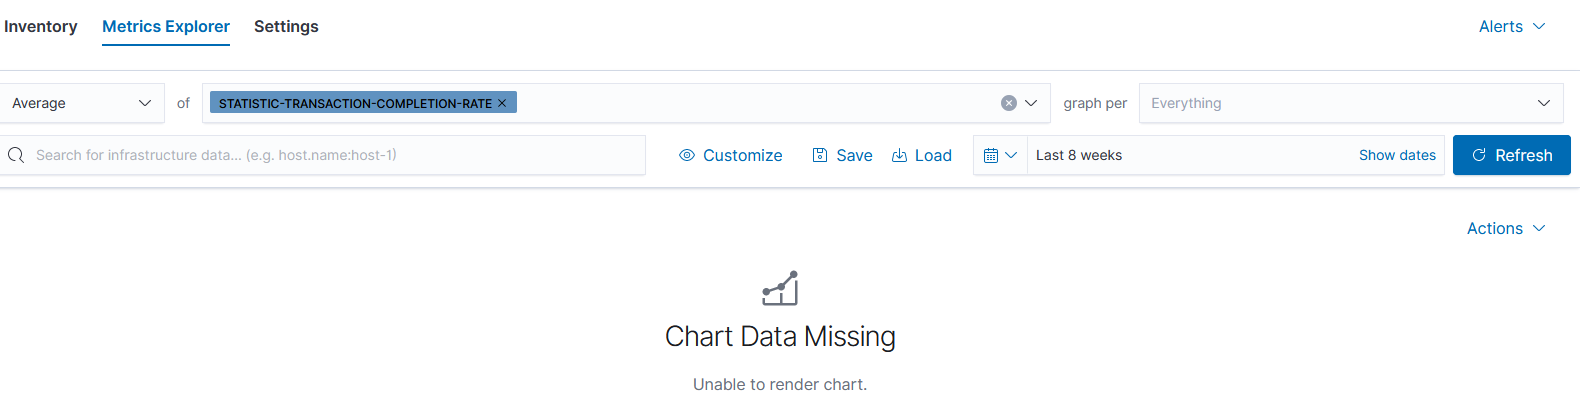The height and width of the screenshot is (404, 1580).
Task: Open the chart Actions menu
Action: pyautogui.click(x=1505, y=228)
